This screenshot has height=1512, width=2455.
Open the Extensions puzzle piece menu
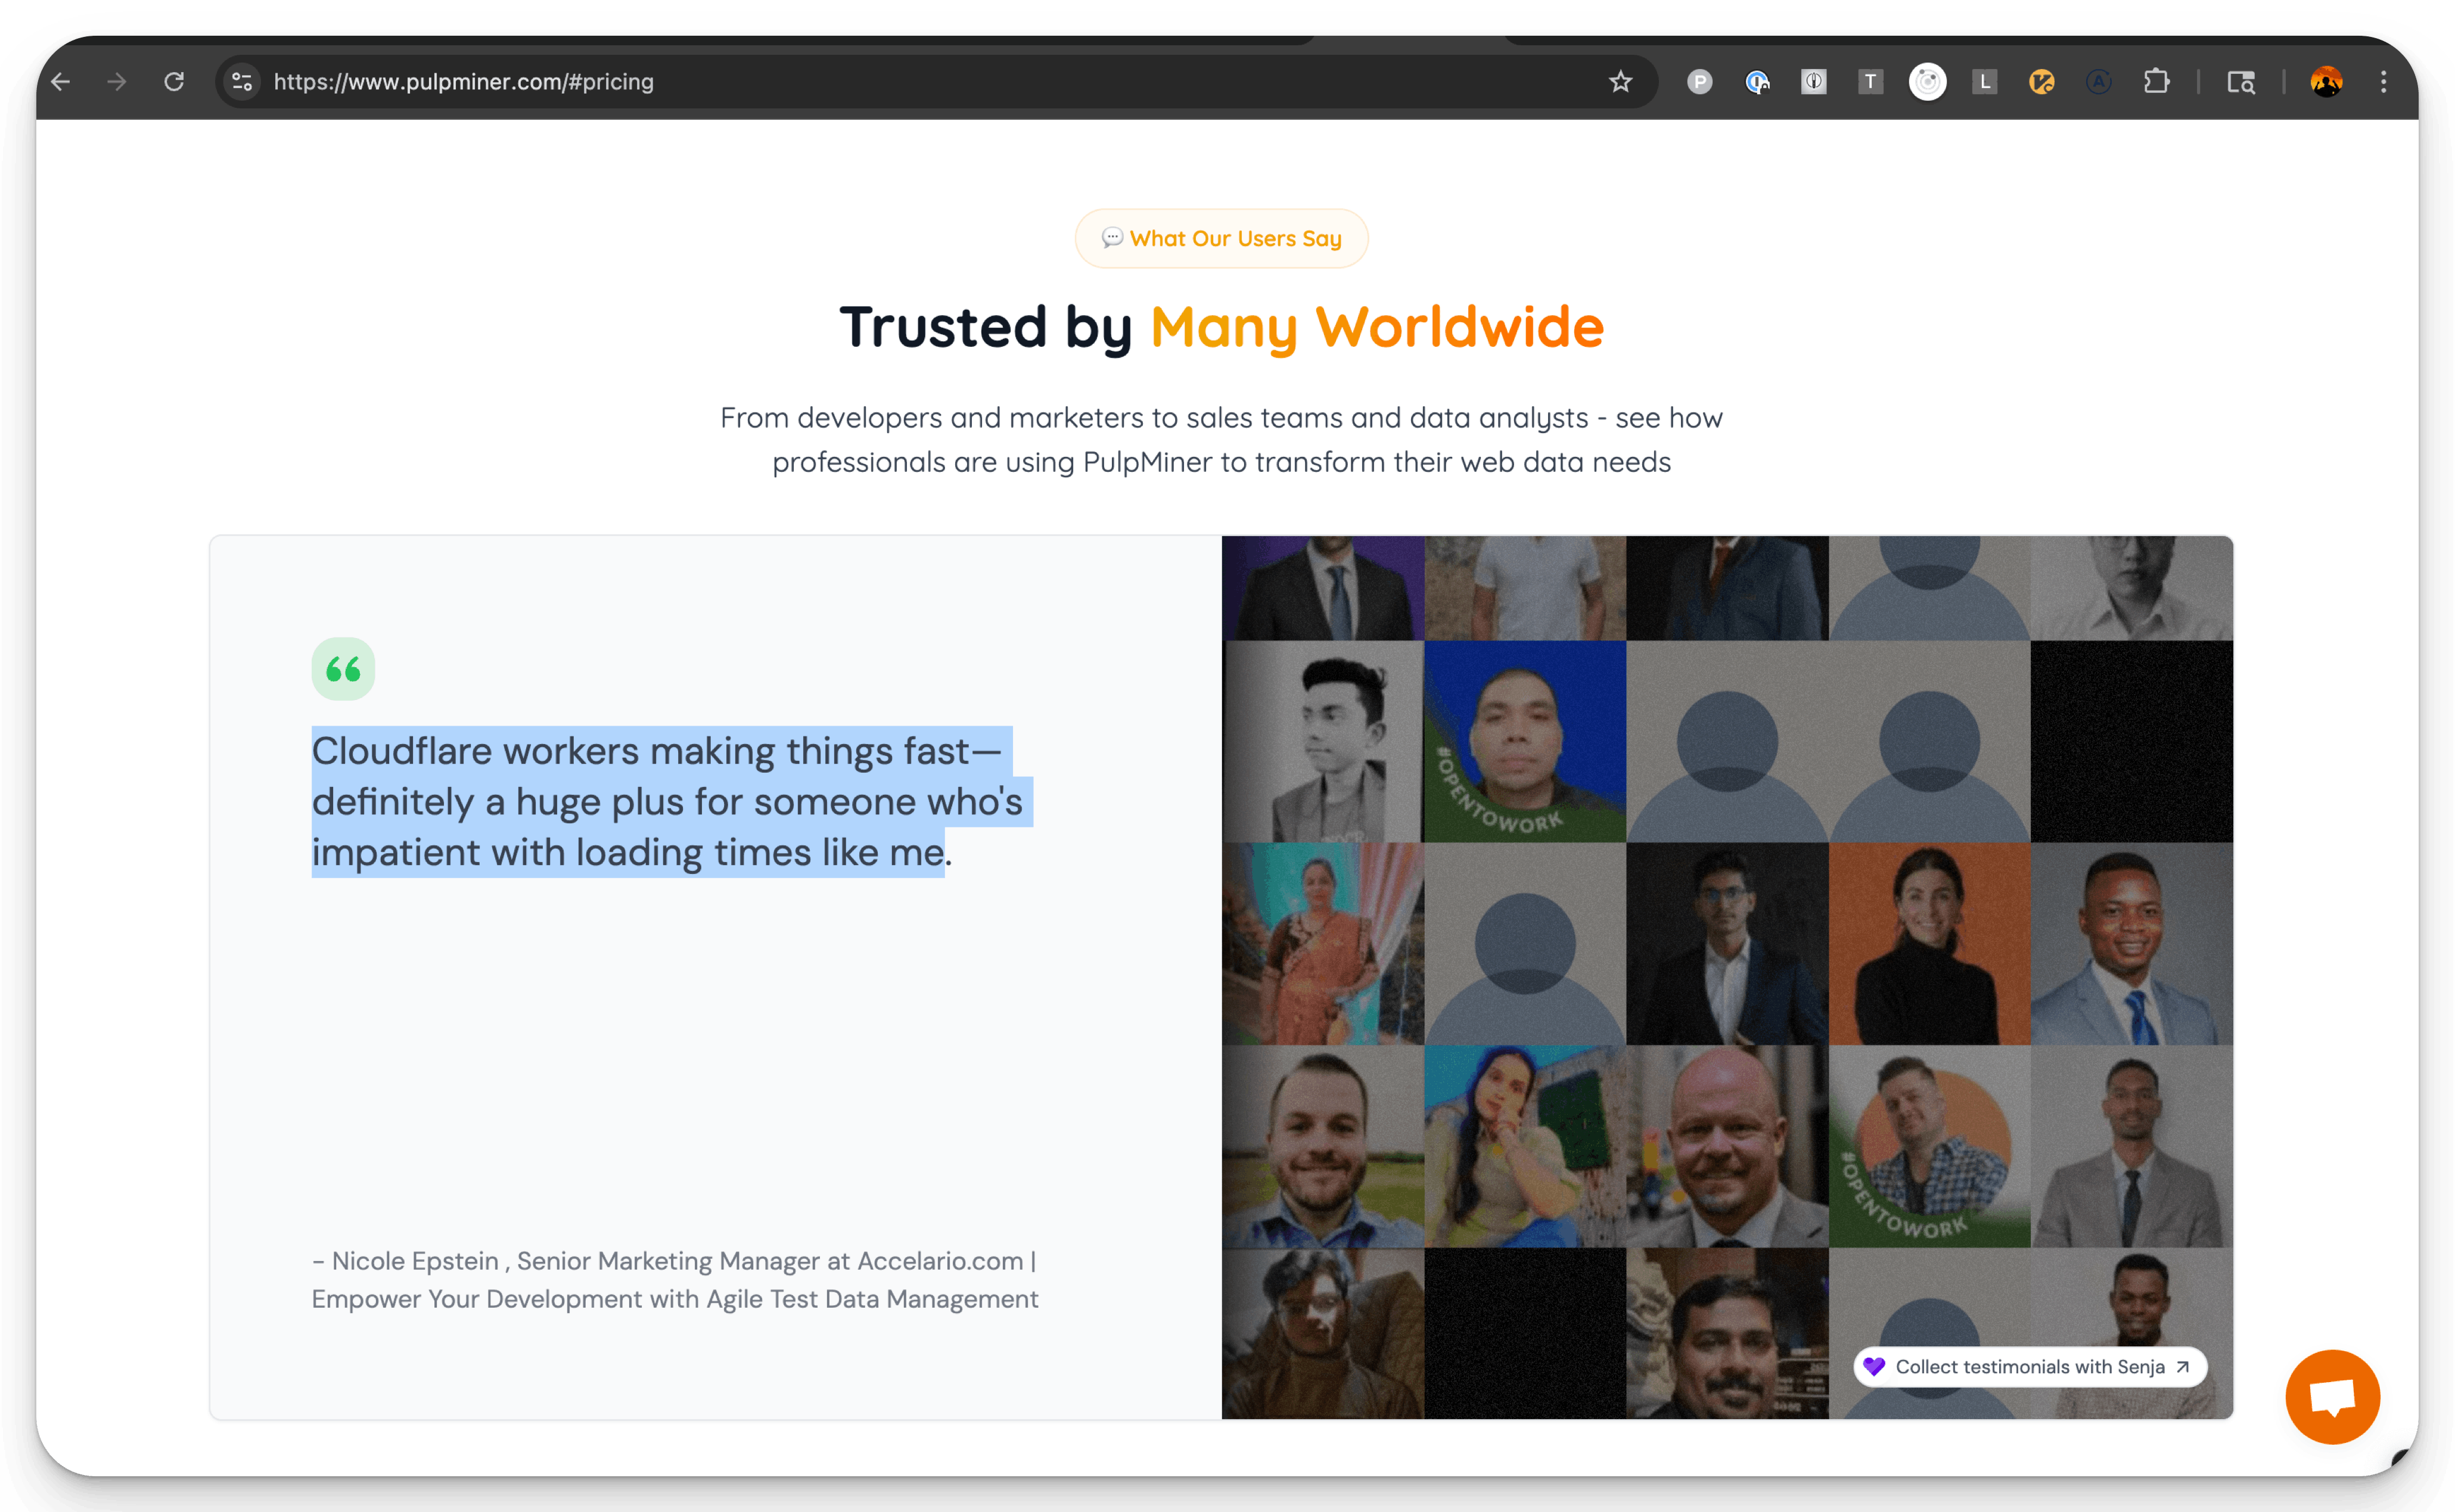(2156, 82)
